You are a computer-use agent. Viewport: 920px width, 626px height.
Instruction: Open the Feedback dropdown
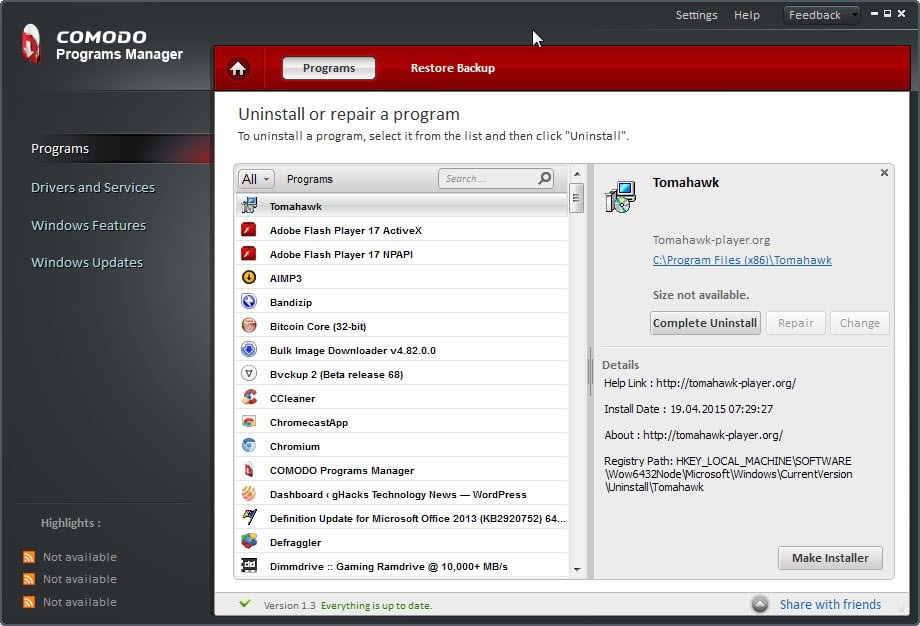point(821,15)
